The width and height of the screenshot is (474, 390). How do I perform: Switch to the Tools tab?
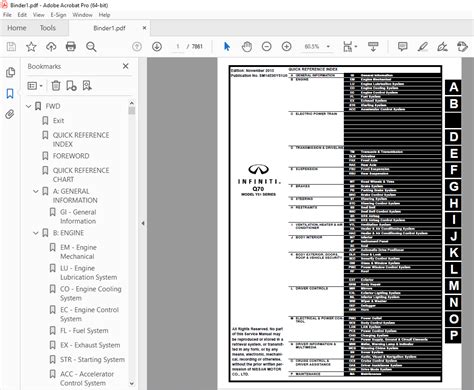tap(48, 28)
